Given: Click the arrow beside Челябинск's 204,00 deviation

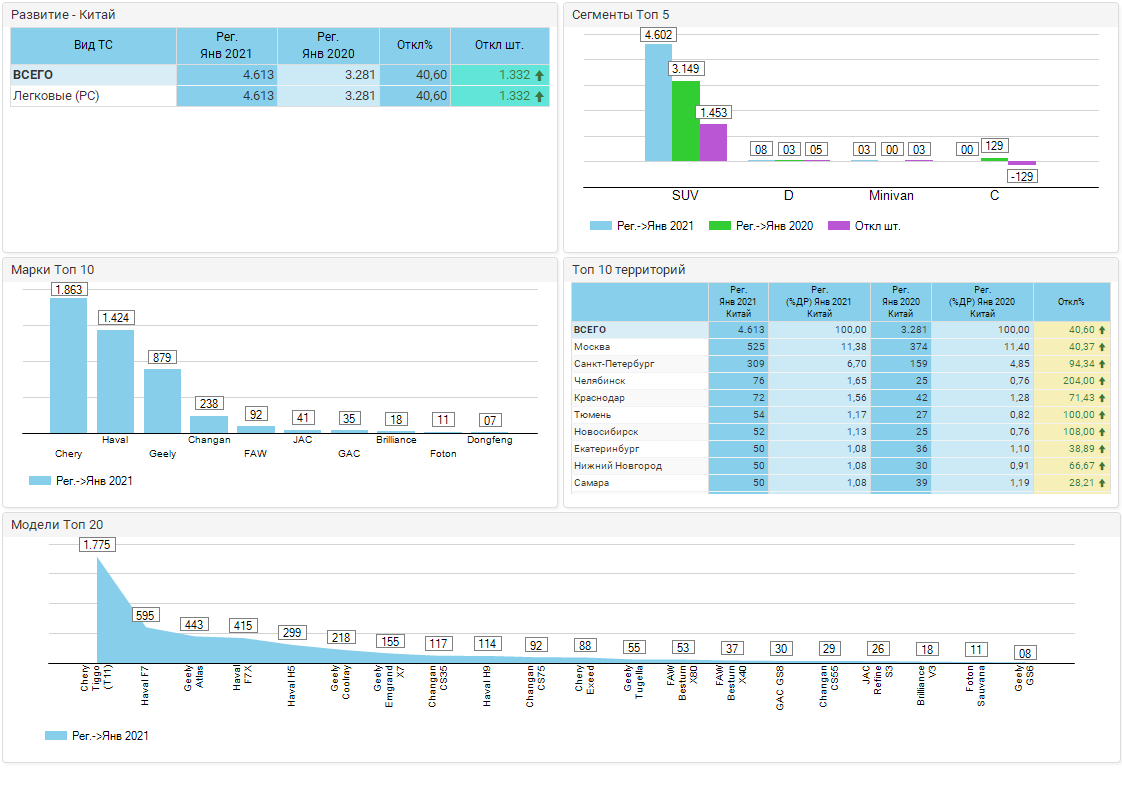Looking at the screenshot, I should tap(1102, 381).
